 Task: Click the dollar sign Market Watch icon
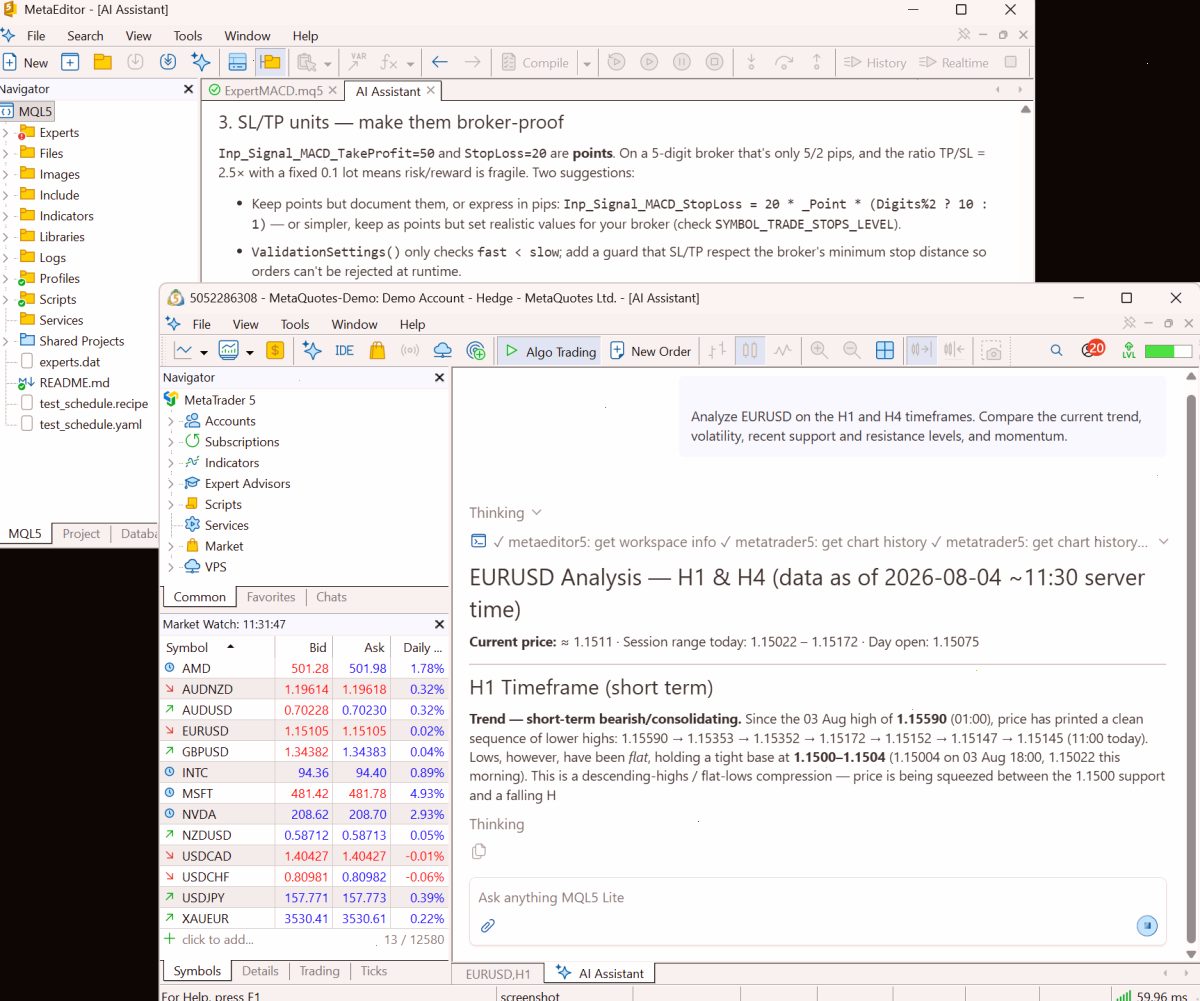coord(275,351)
